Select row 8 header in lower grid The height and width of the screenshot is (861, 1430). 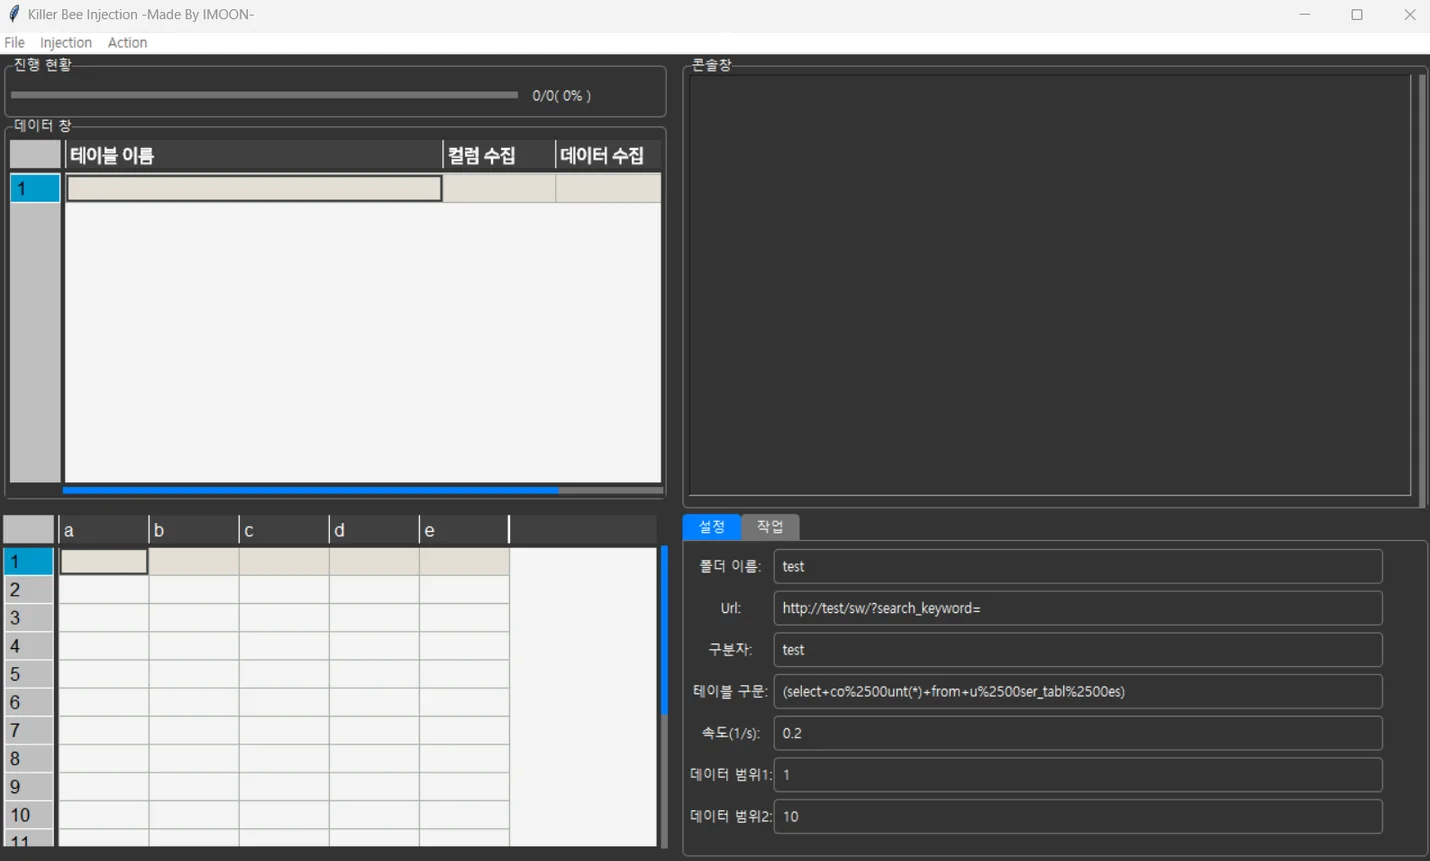coord(29,759)
